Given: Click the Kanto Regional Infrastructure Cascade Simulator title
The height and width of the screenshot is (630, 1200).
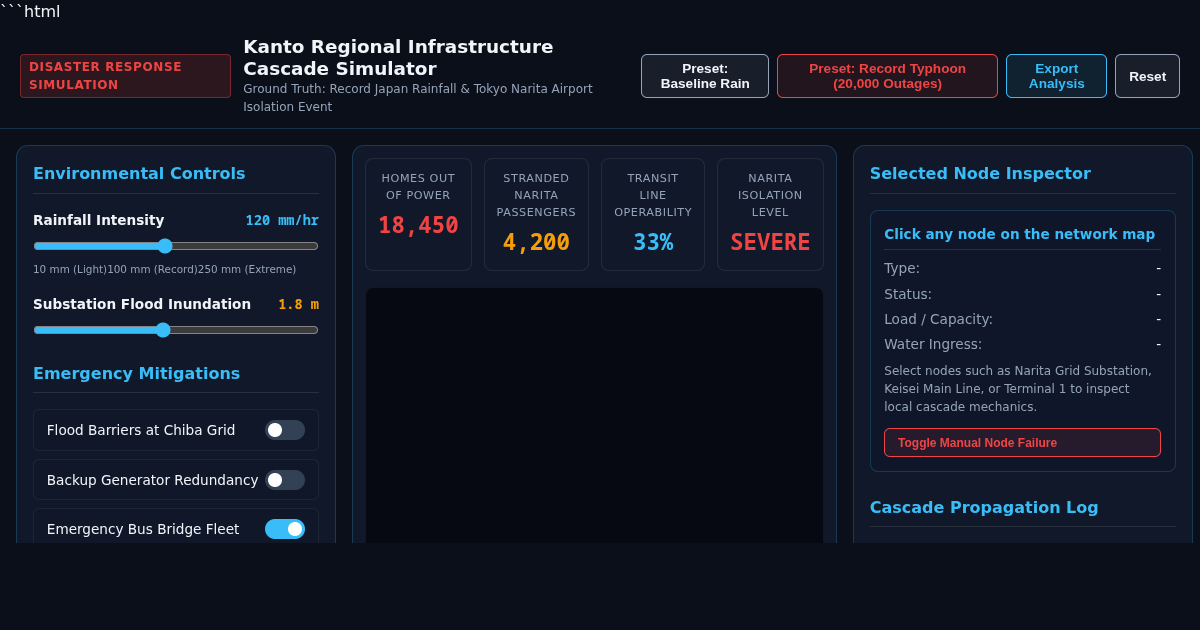Looking at the screenshot, I should [x=398, y=58].
